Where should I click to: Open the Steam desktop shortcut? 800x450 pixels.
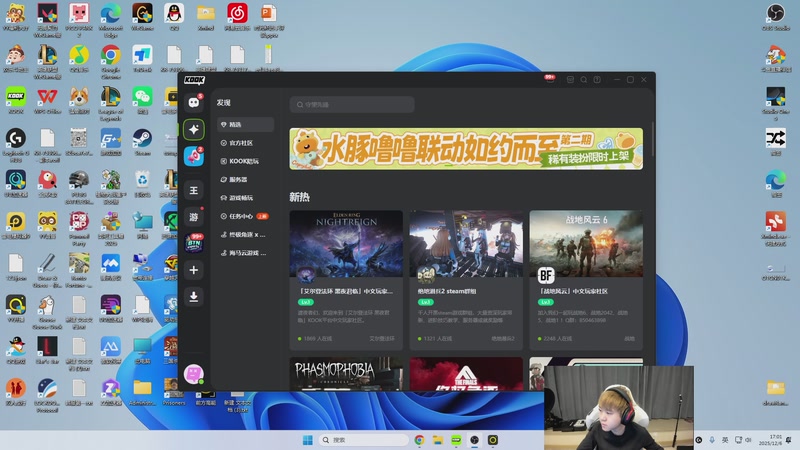[x=142, y=142]
